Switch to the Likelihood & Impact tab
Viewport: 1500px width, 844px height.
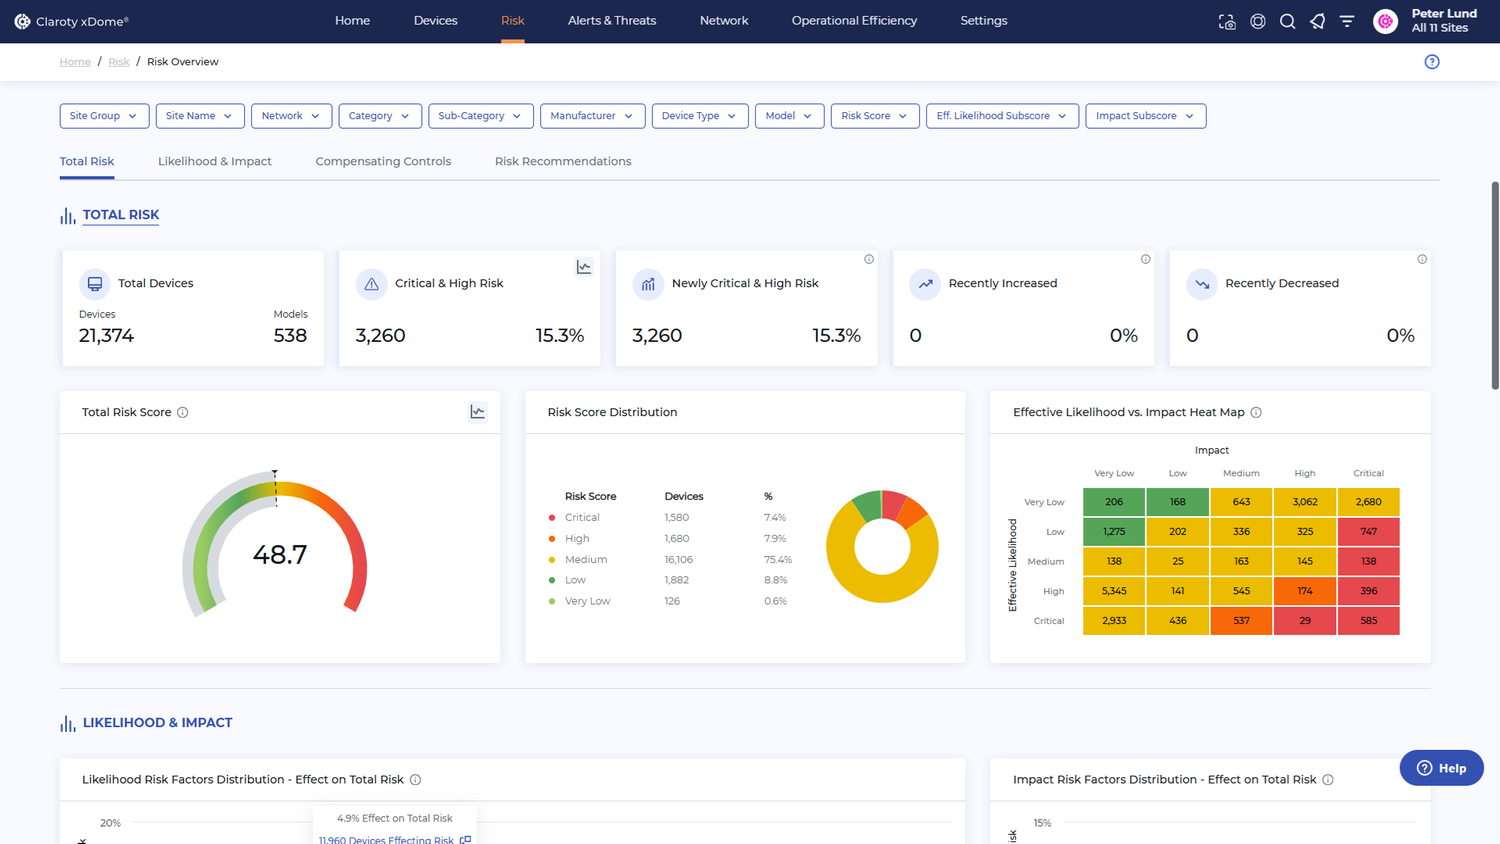click(215, 161)
